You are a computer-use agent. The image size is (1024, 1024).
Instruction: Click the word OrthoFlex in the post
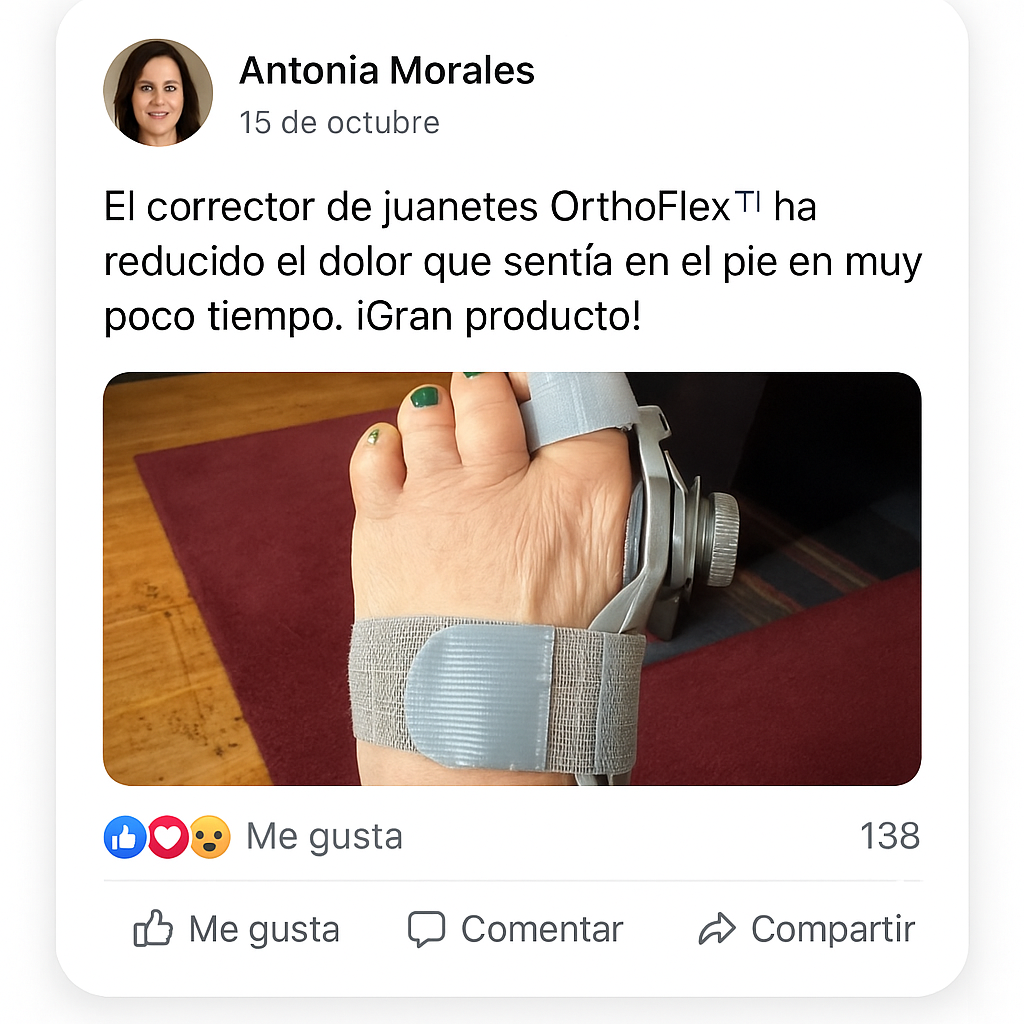click(x=639, y=207)
